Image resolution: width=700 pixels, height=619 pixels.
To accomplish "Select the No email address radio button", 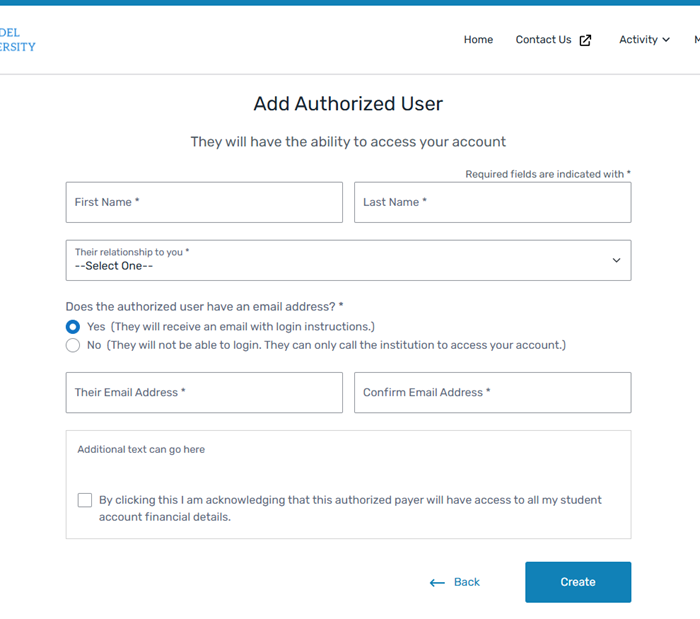I will click(73, 345).
